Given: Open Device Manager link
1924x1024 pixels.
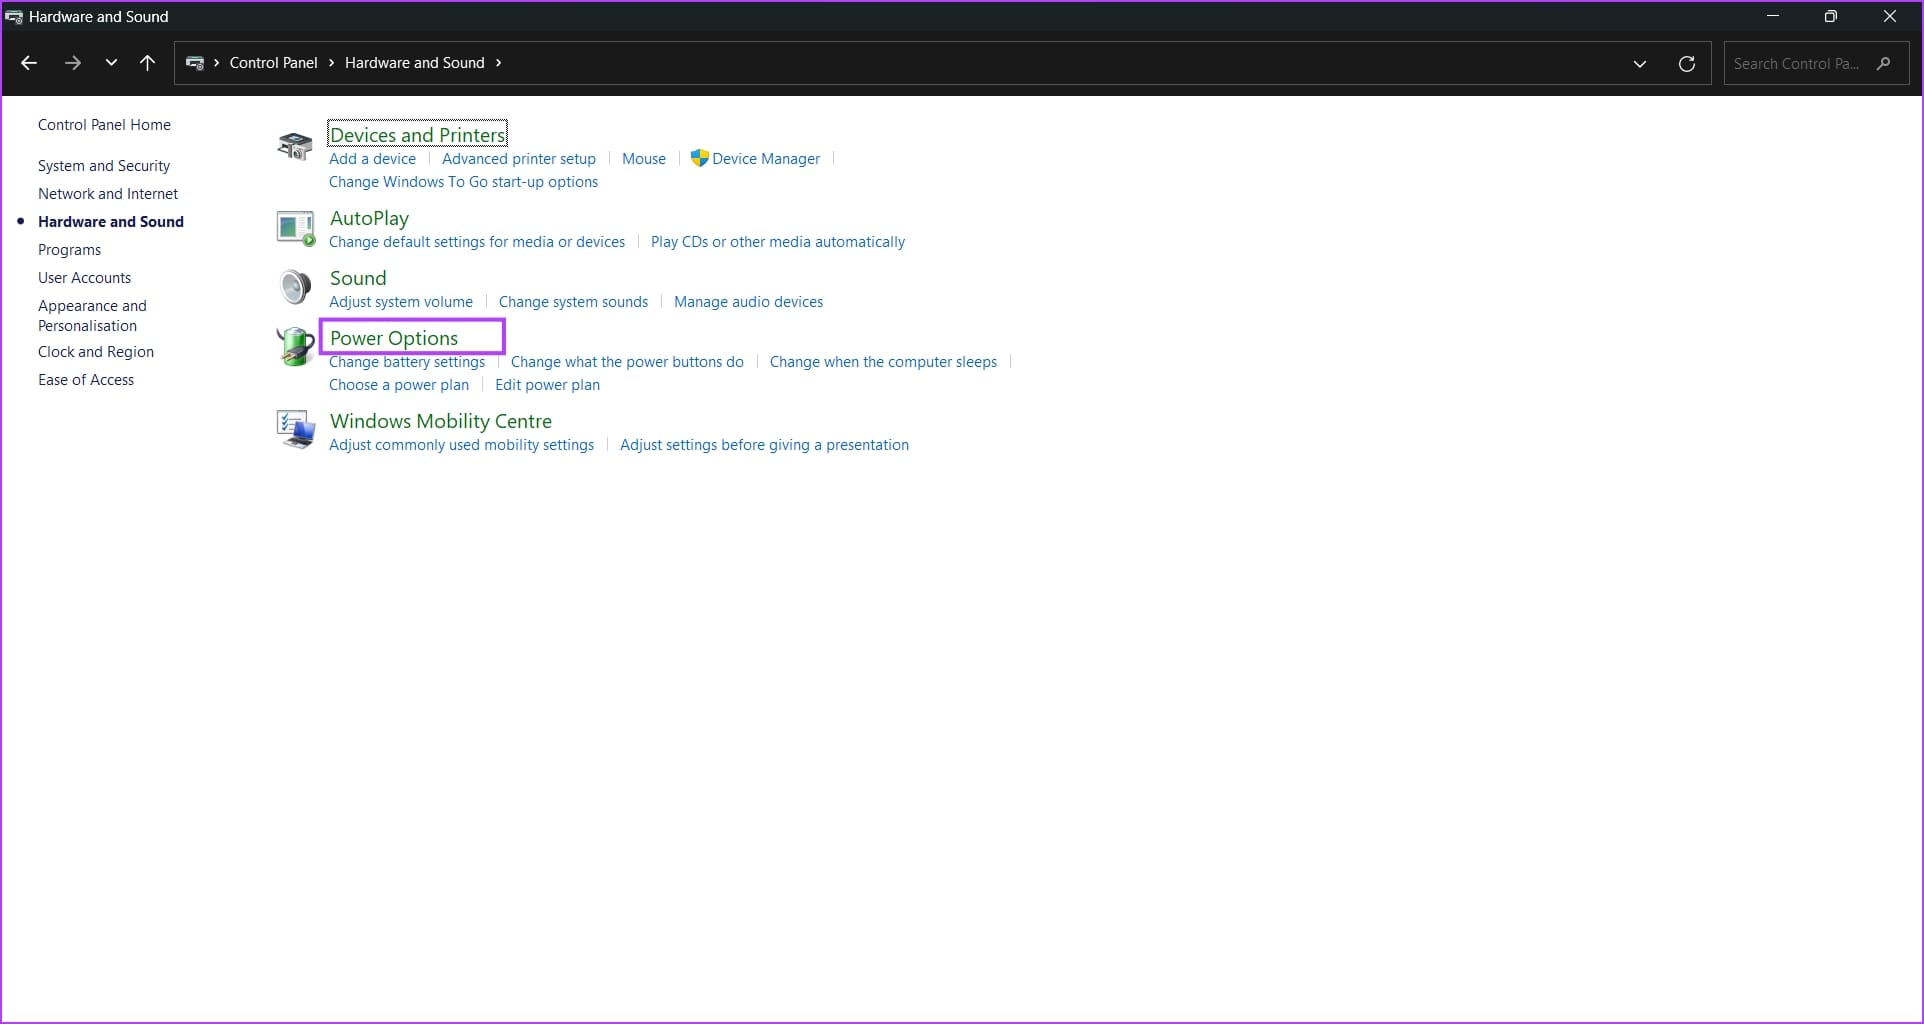Looking at the screenshot, I should pyautogui.click(x=766, y=159).
